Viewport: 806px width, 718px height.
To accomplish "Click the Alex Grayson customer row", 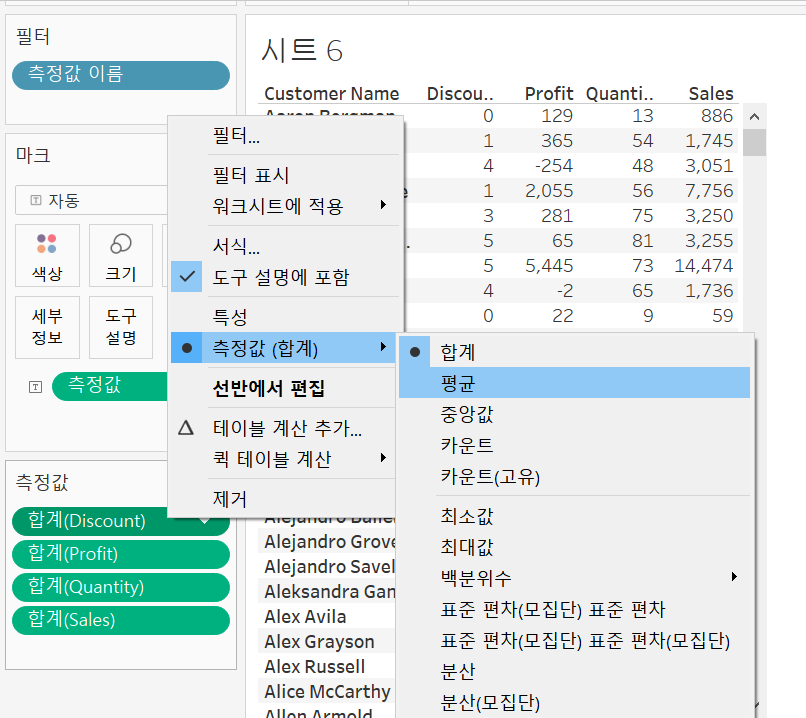I will point(319,641).
